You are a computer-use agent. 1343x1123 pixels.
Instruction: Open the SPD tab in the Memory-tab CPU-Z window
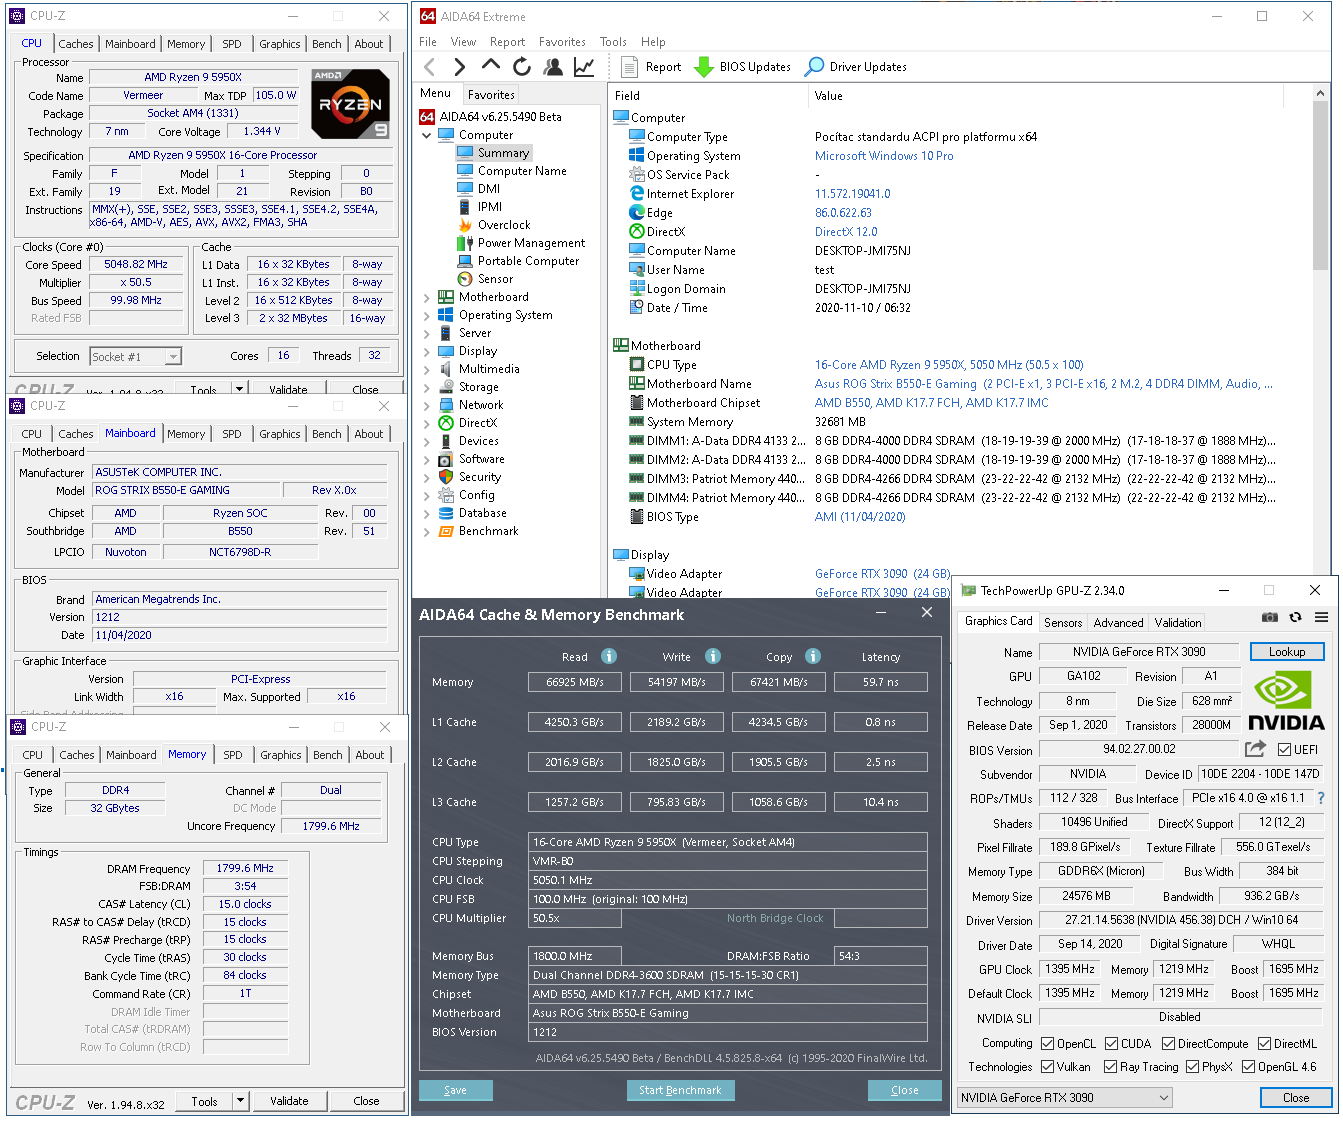(233, 755)
